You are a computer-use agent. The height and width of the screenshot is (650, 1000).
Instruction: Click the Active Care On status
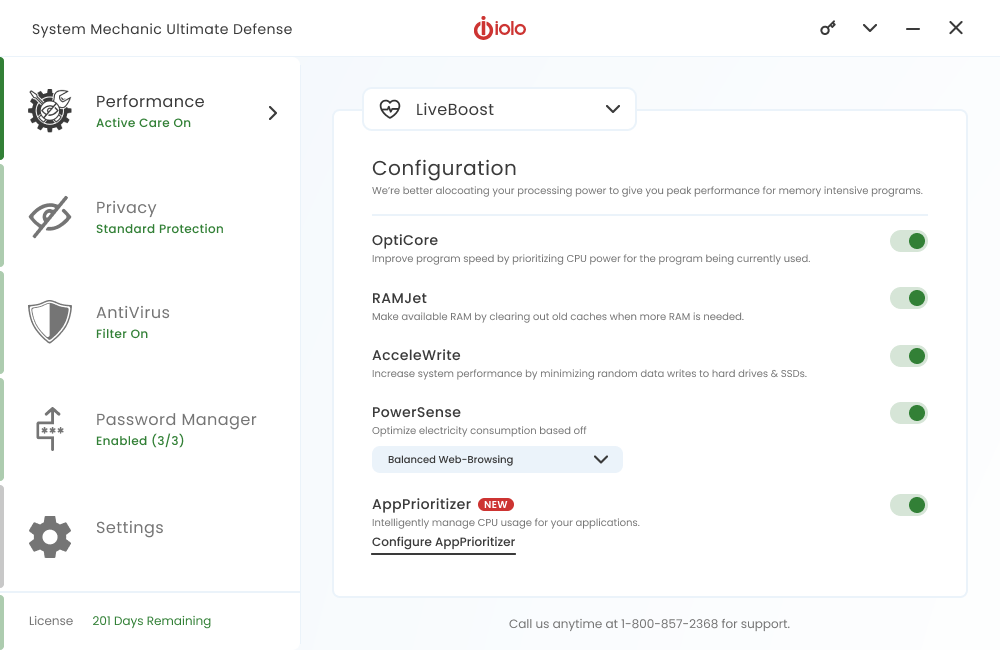coord(143,122)
